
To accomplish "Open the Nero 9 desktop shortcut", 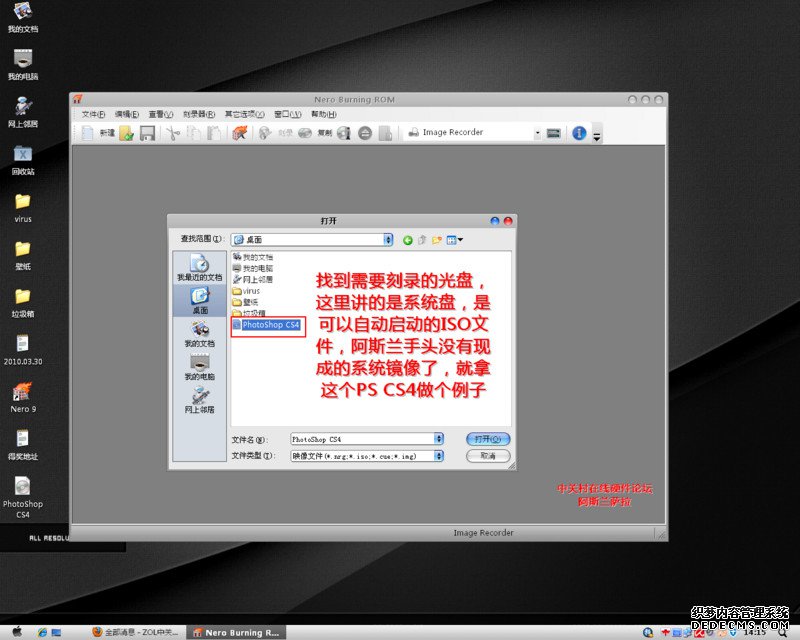I will click(x=23, y=397).
